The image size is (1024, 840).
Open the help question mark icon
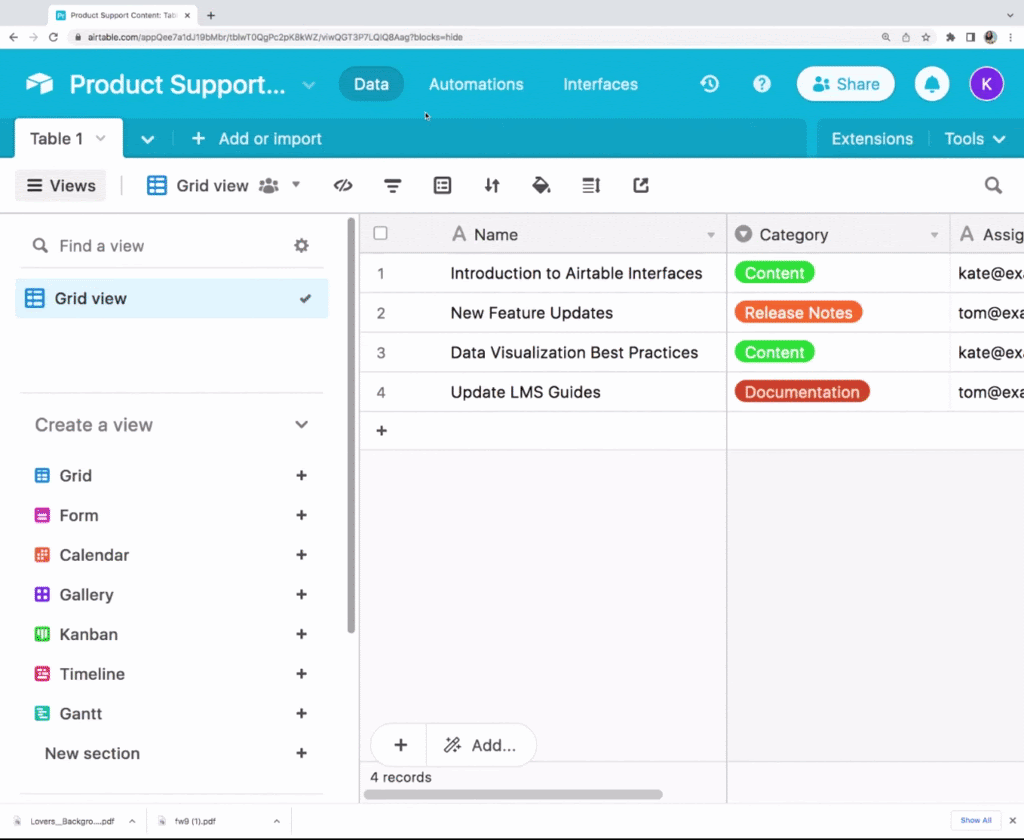click(761, 84)
